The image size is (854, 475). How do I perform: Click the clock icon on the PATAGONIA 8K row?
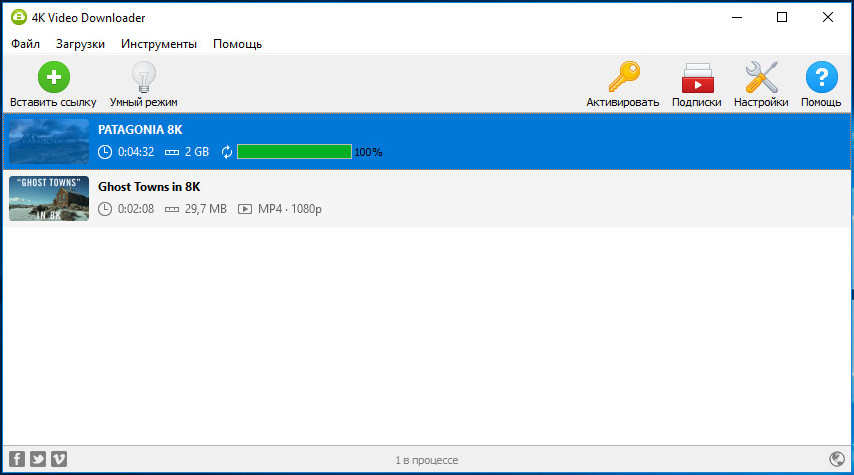click(105, 152)
